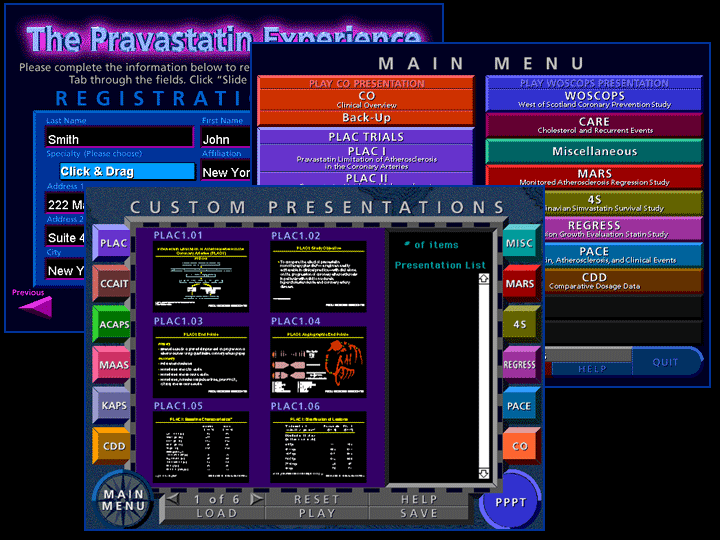Open the PLAC1.04 slide thumbnail
720x540 pixels.
coord(318,362)
